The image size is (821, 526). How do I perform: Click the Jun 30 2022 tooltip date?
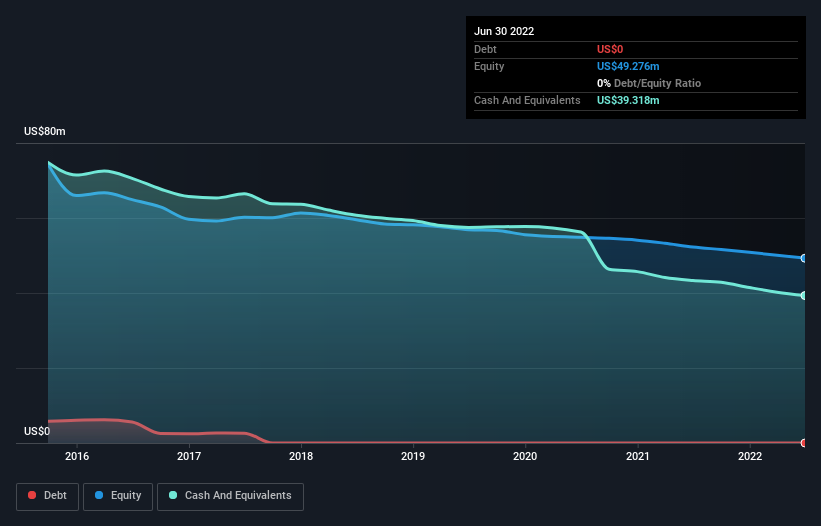[x=504, y=31]
